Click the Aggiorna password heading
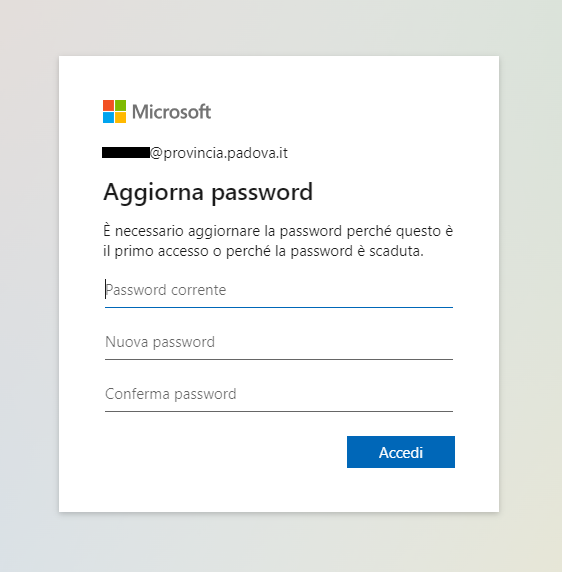This screenshot has width=562, height=572. click(x=208, y=192)
